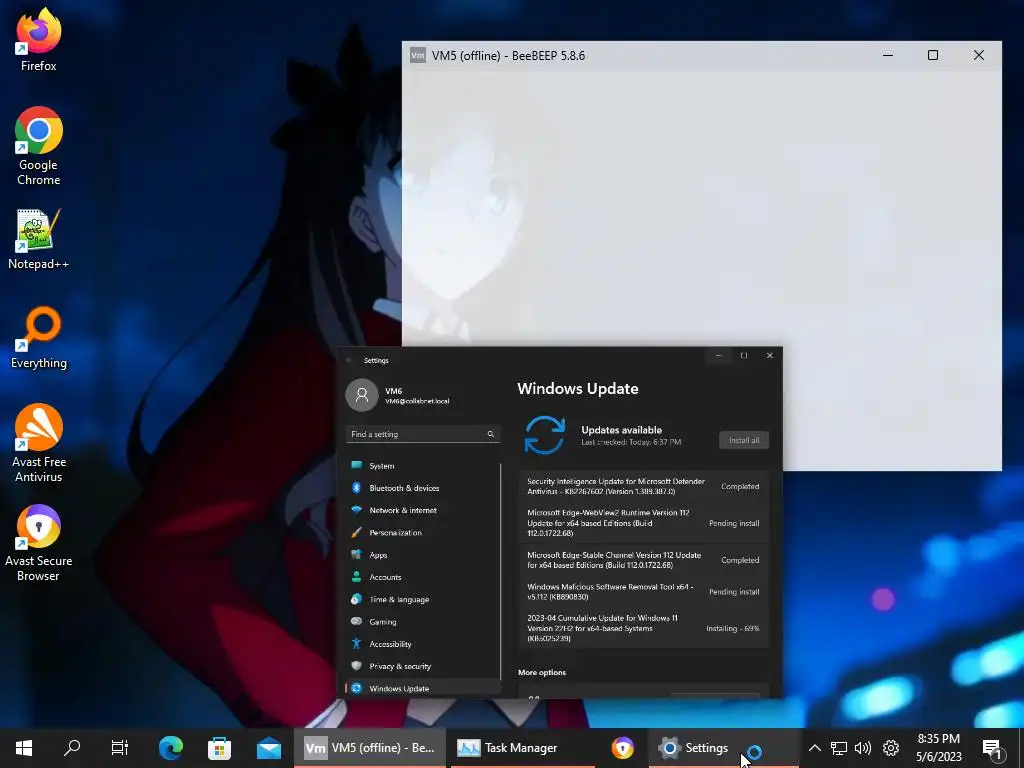This screenshot has width=1024, height=768.
Task: Show hidden system tray icons
Action: pyautogui.click(x=814, y=748)
